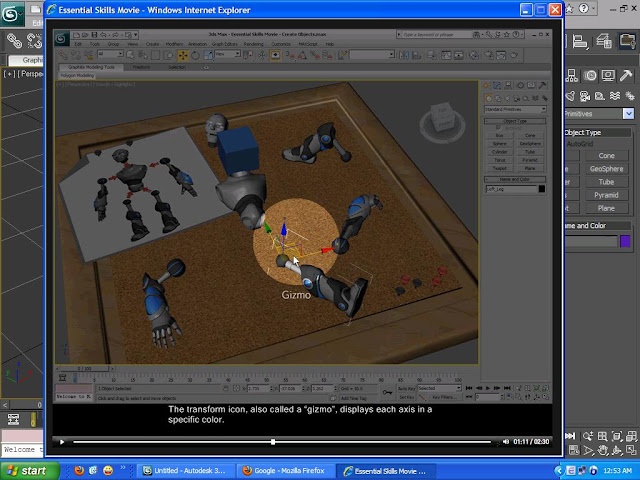640x480 pixels.
Task: Click Select by Name icon in movie toolbar
Action: point(142,55)
